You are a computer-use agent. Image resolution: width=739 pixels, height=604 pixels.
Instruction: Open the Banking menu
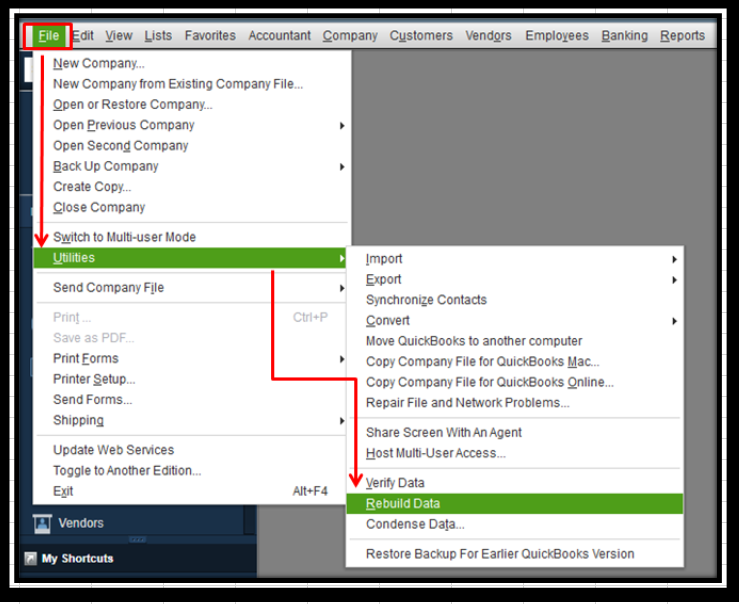(624, 36)
